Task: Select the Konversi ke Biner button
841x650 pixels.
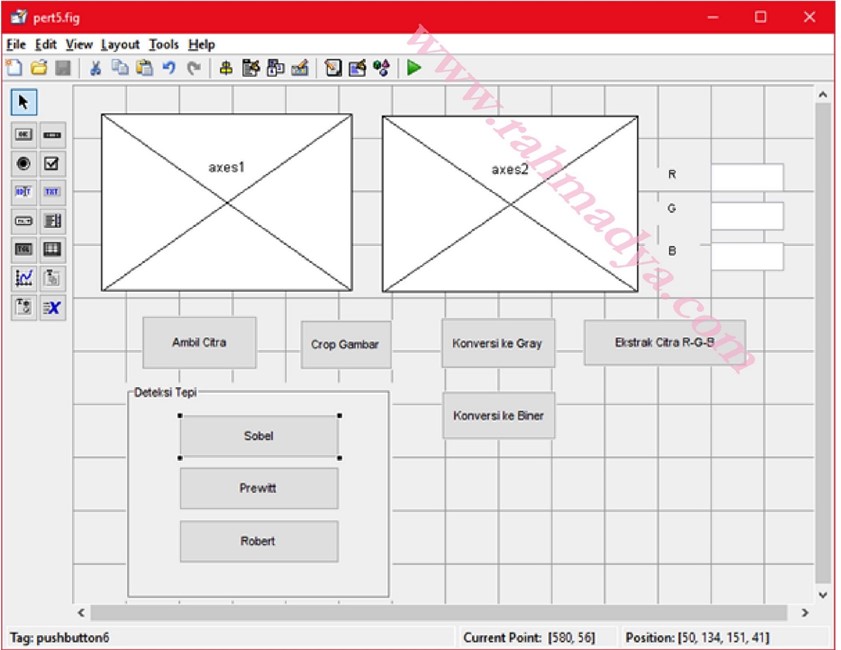Action: [498, 416]
